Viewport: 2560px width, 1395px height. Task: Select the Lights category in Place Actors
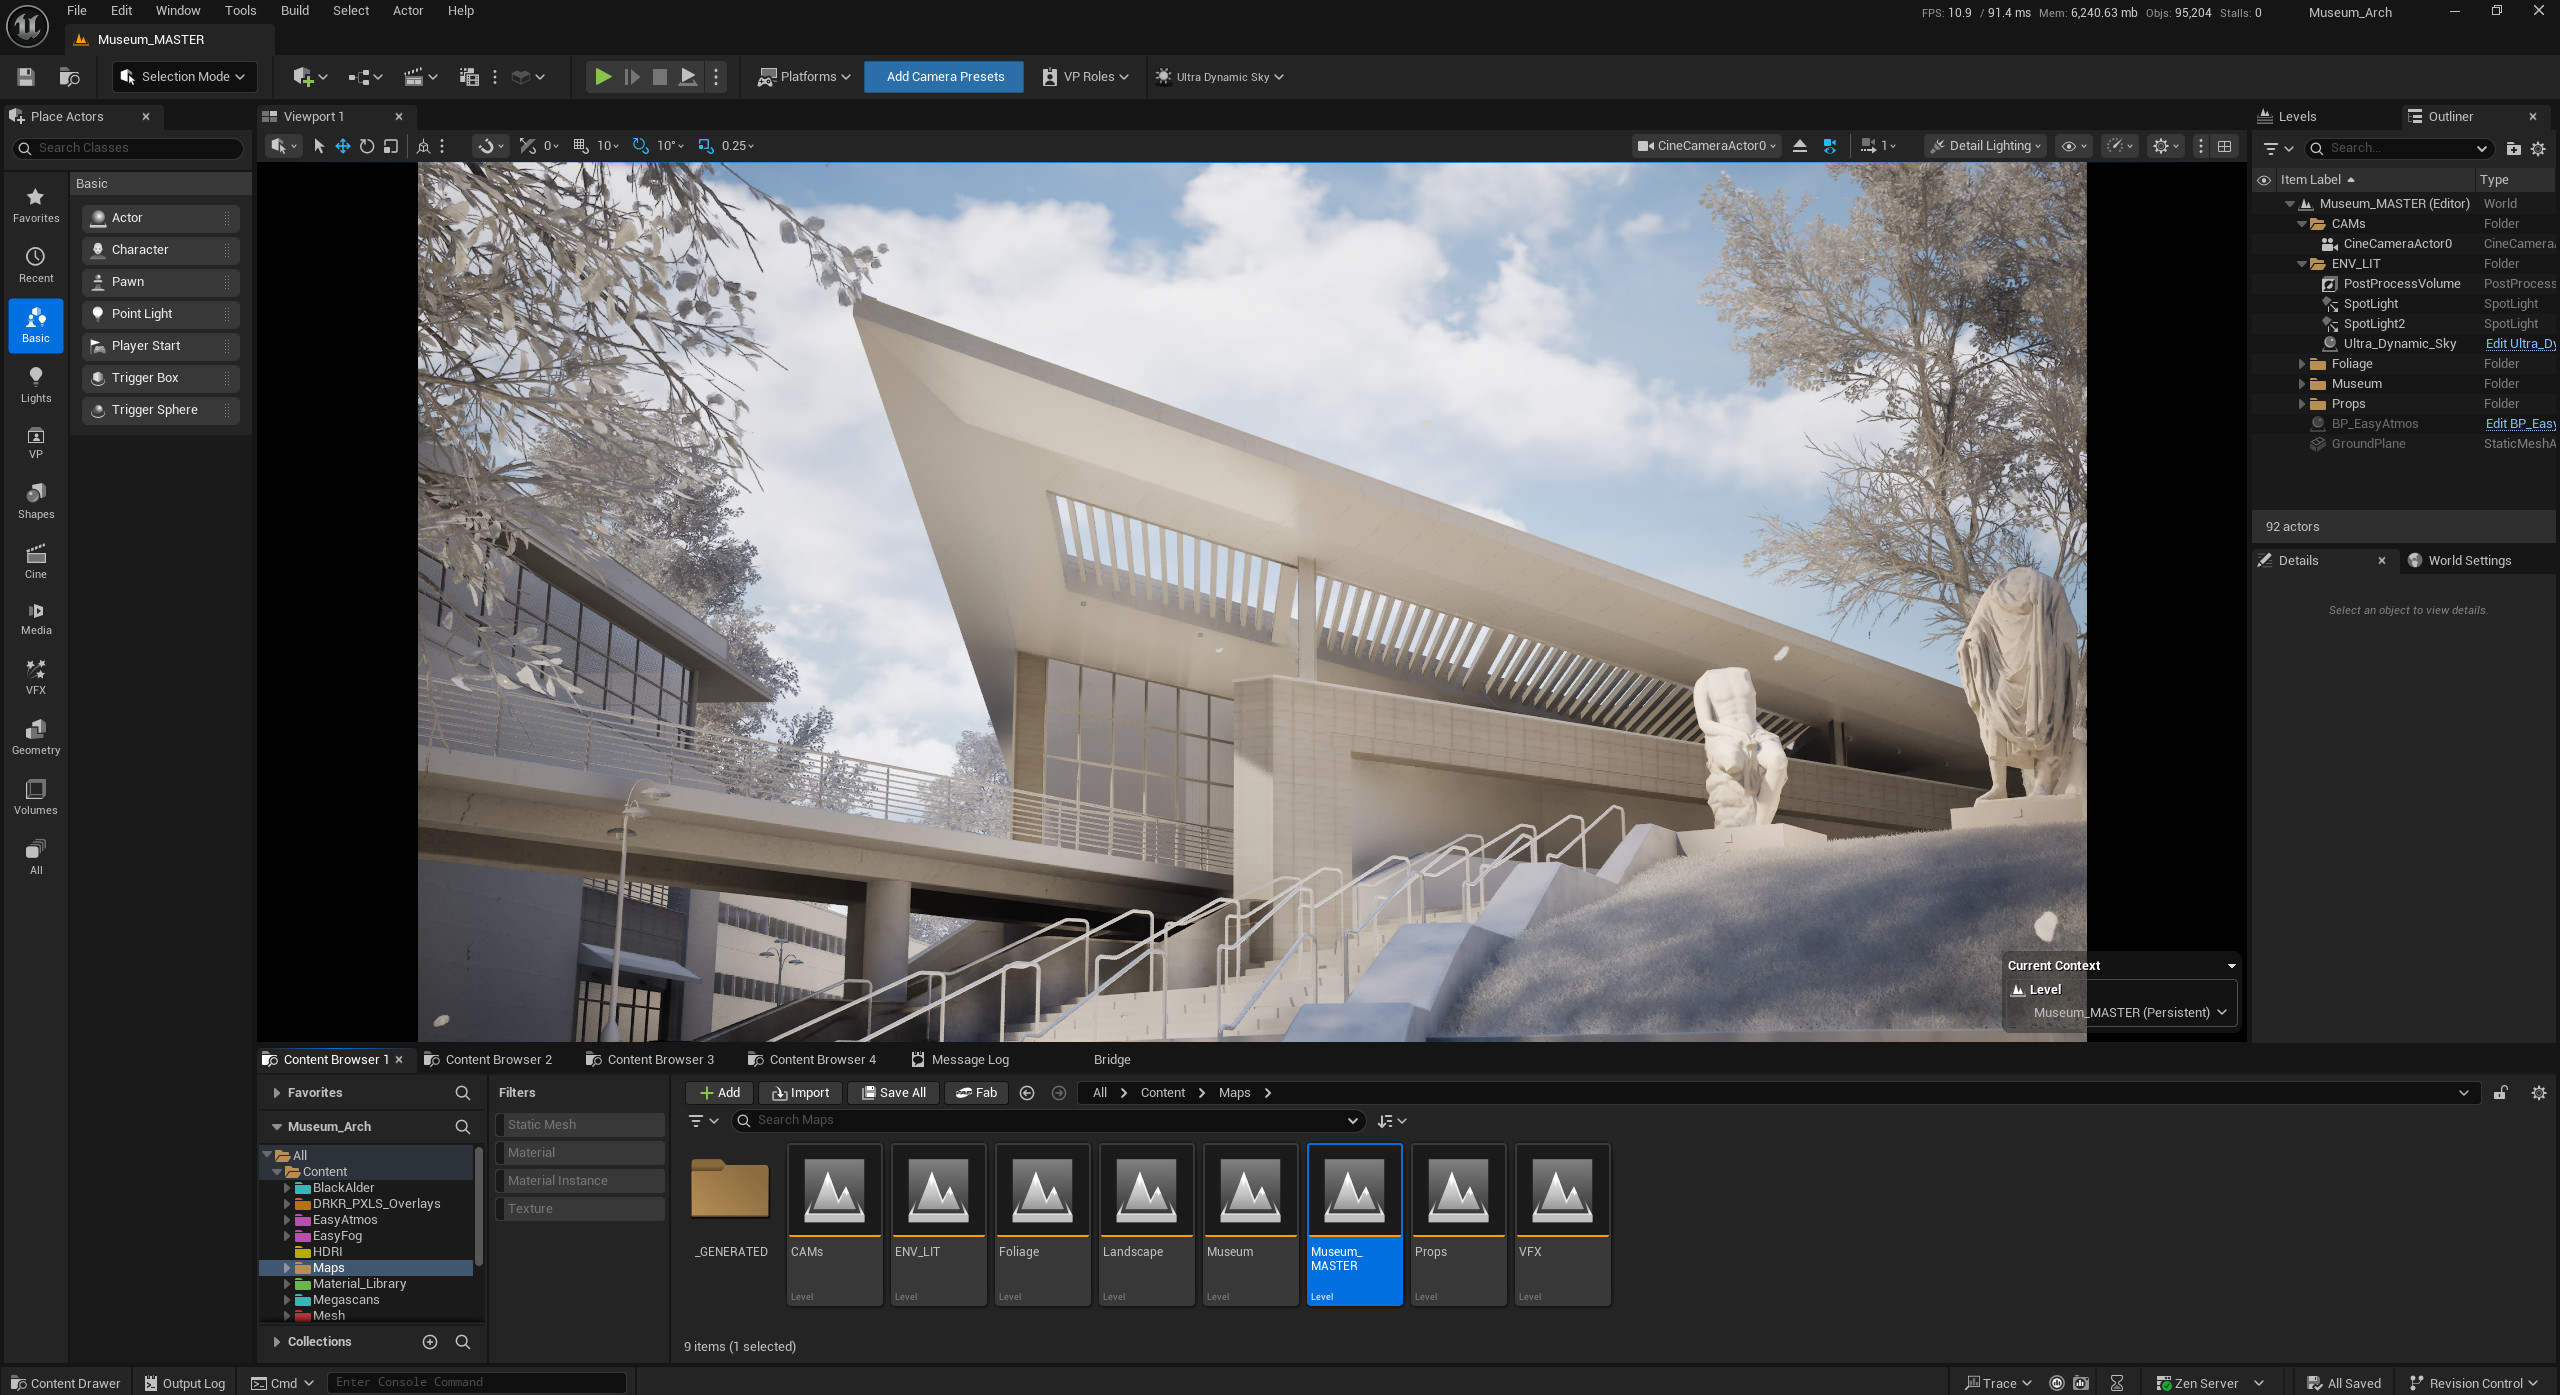pyautogui.click(x=36, y=386)
